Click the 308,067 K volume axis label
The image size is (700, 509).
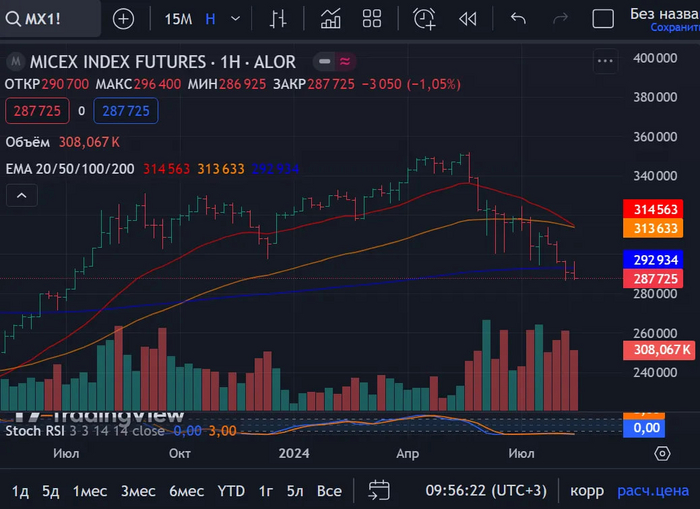click(x=659, y=350)
